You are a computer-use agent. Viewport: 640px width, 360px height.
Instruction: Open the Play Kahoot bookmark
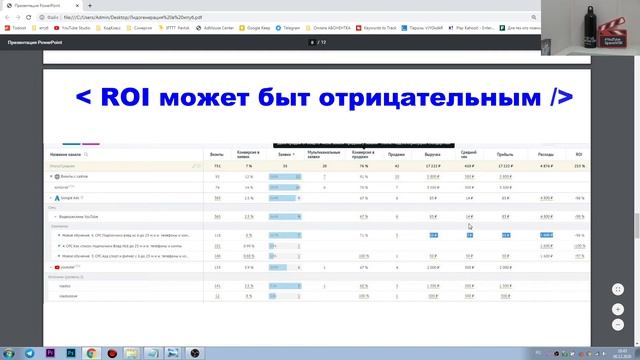pos(471,28)
